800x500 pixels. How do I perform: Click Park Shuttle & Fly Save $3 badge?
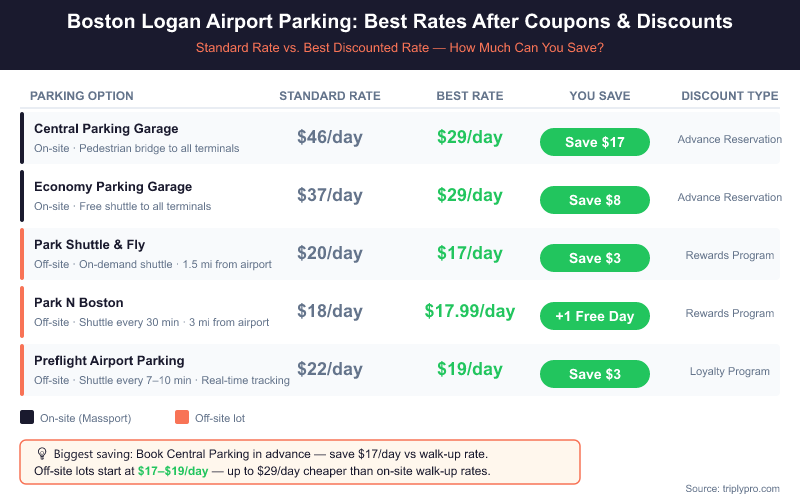coord(595,258)
